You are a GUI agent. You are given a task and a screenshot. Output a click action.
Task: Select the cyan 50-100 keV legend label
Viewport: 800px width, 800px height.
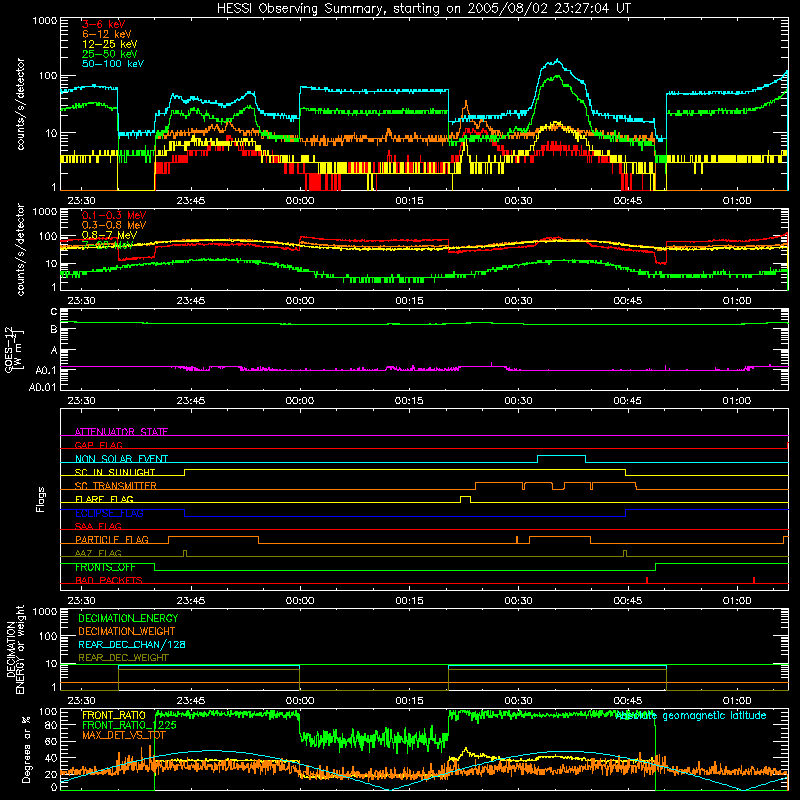click(112, 64)
